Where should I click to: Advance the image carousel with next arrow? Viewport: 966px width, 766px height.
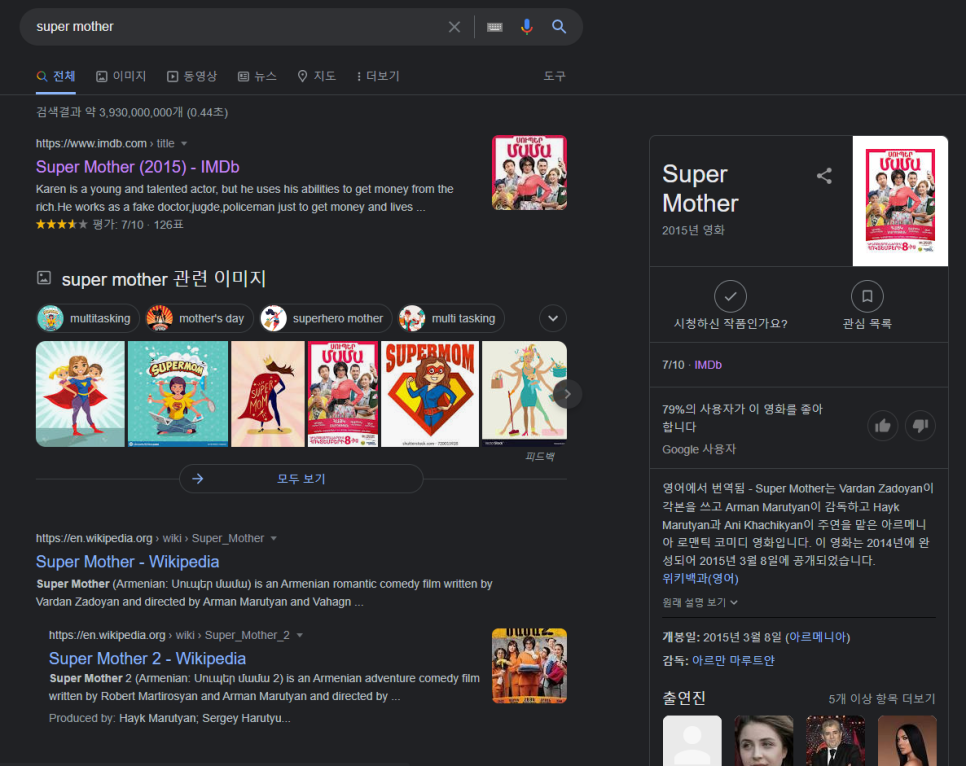[x=567, y=394]
